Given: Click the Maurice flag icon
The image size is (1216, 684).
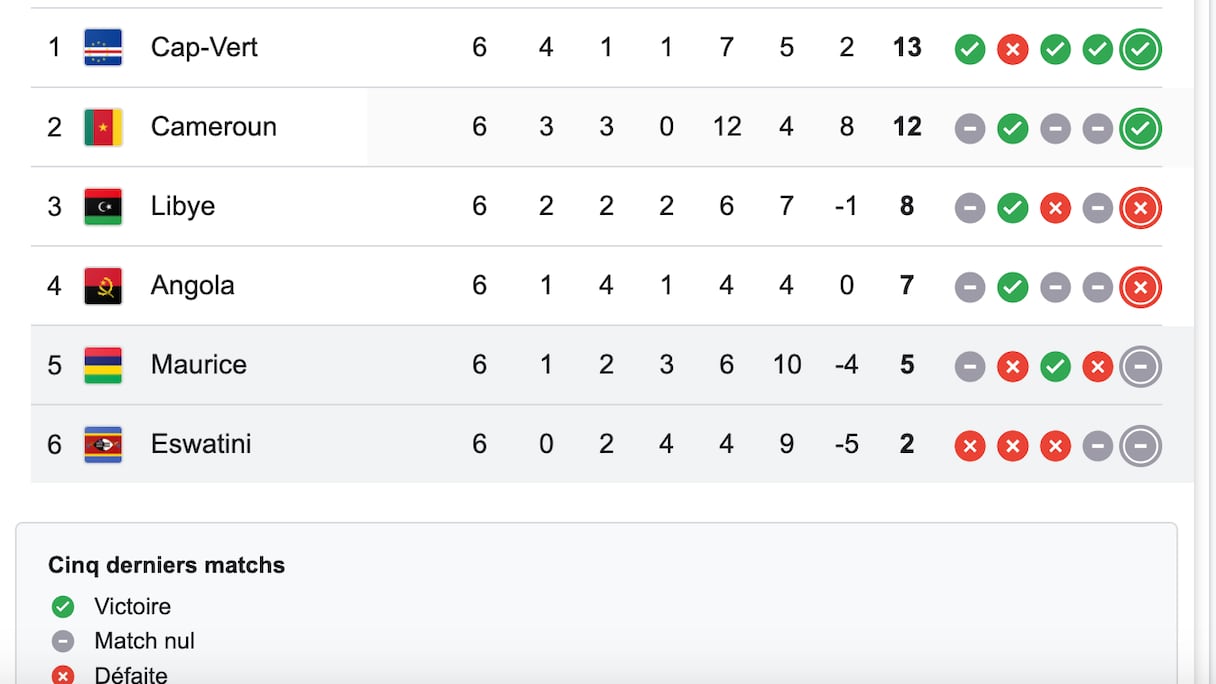Looking at the screenshot, I should [x=103, y=365].
